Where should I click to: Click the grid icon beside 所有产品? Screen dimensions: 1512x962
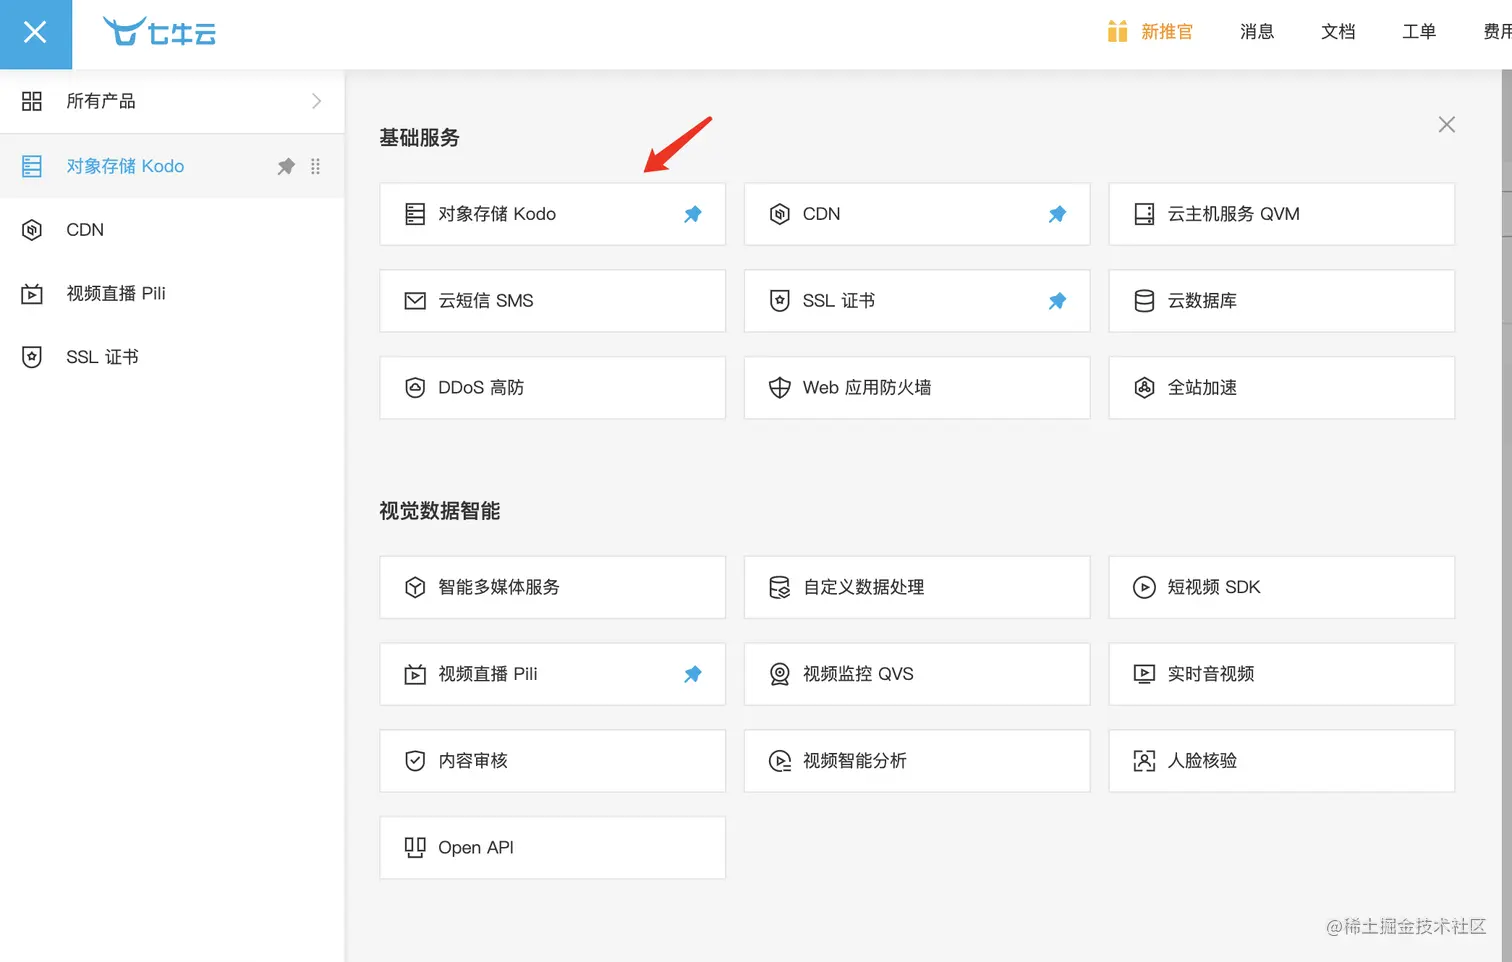point(32,101)
